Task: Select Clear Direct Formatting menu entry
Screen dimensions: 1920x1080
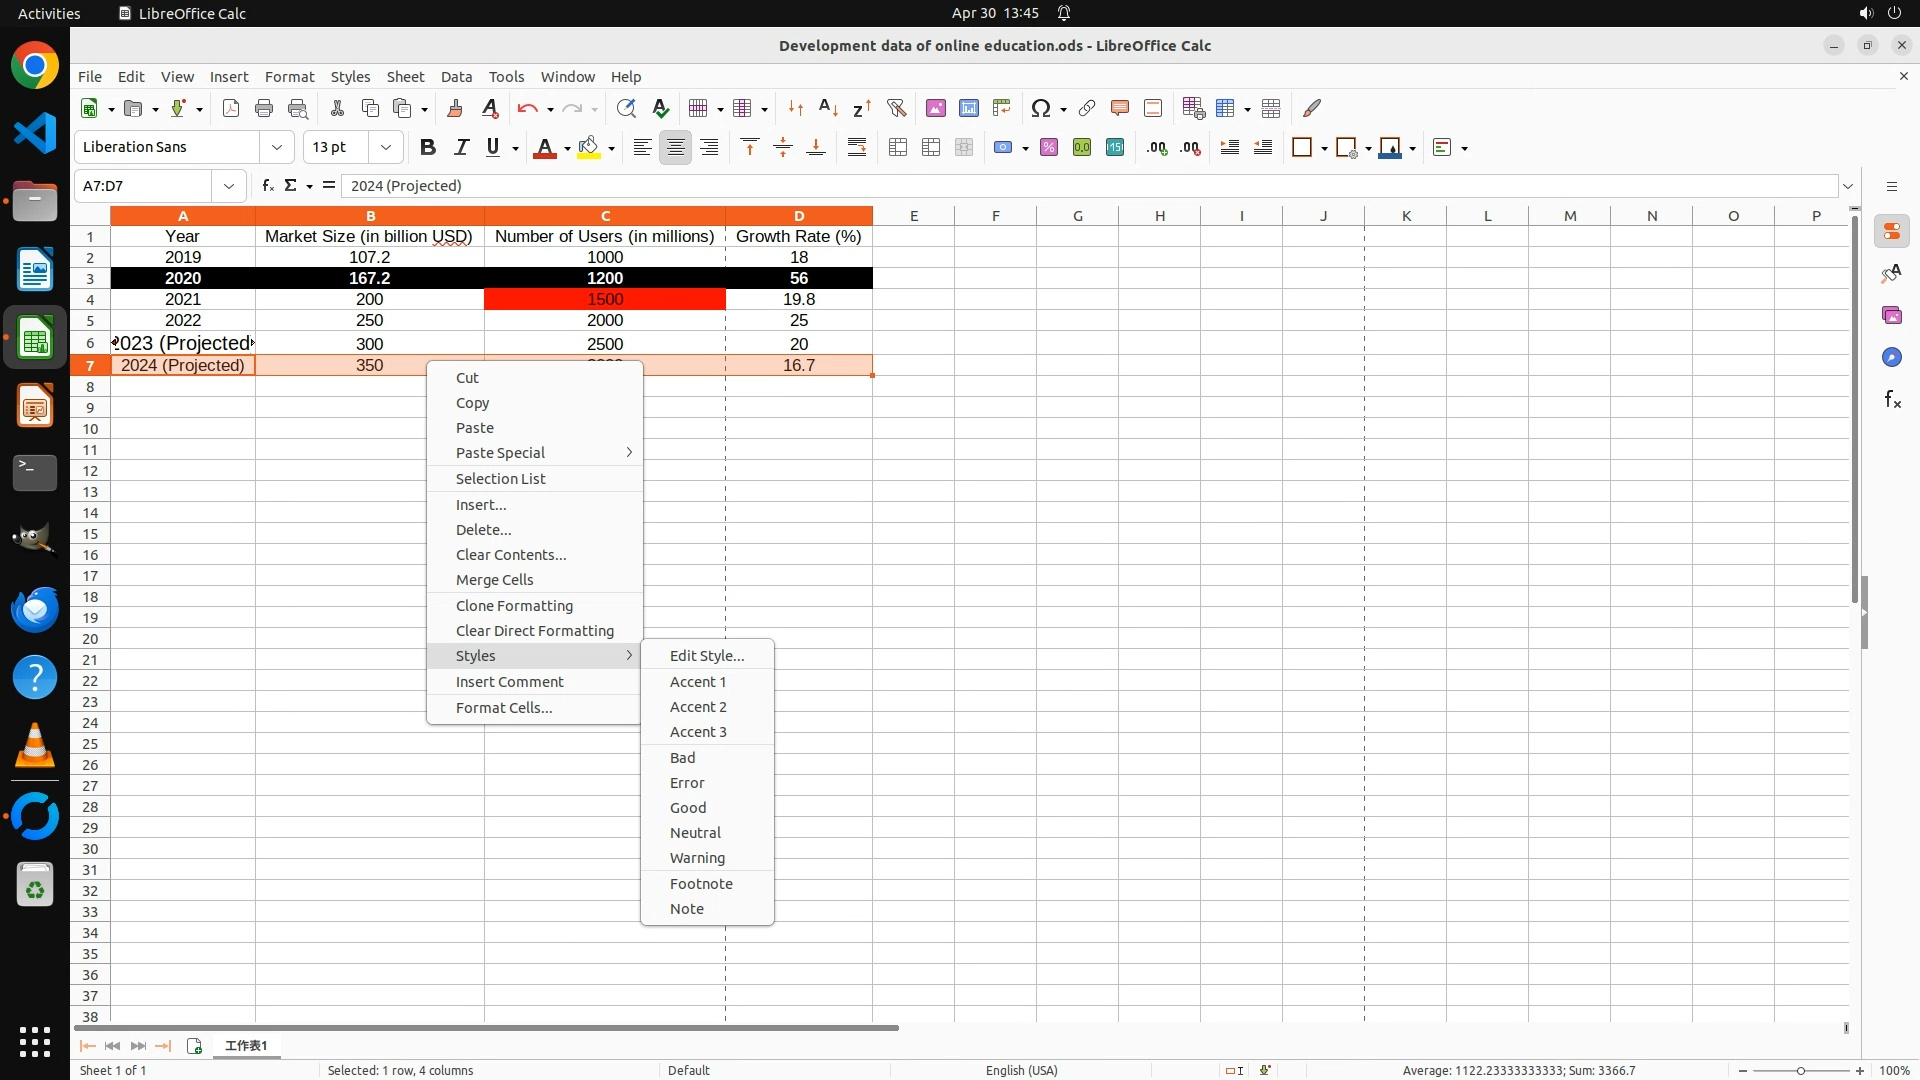Action: (534, 631)
